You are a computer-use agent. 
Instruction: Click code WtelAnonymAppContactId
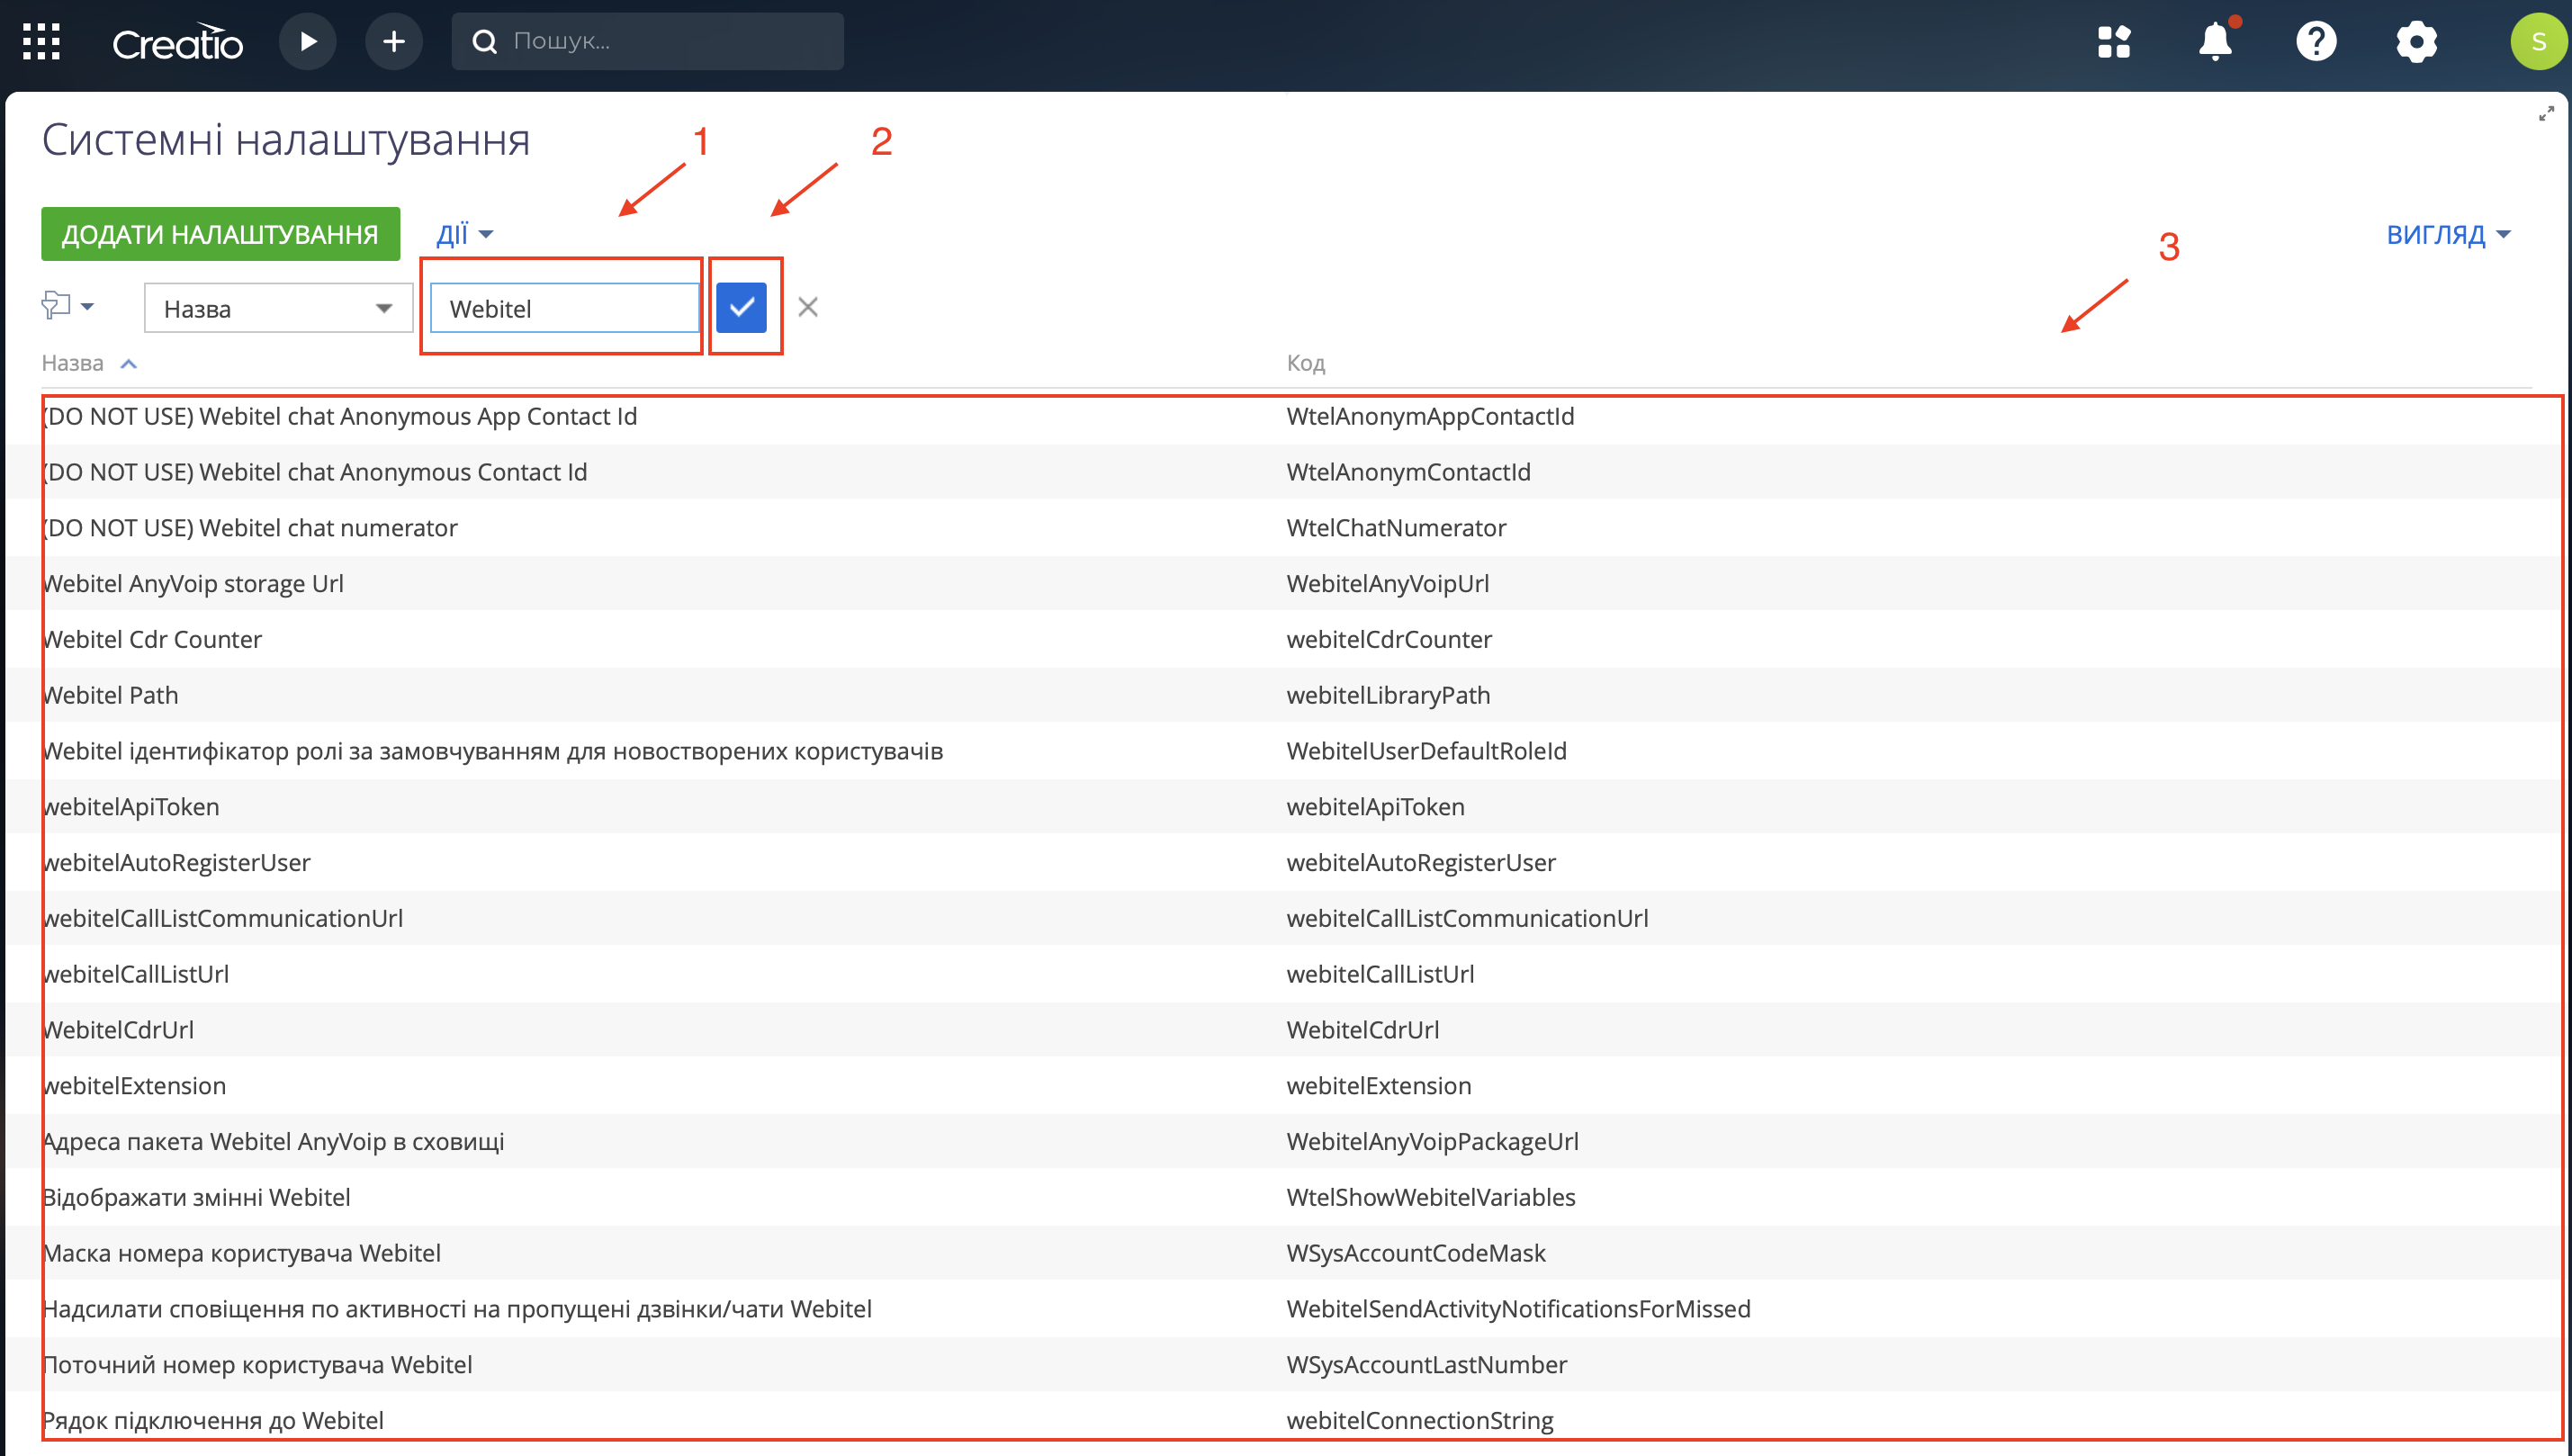point(1430,416)
